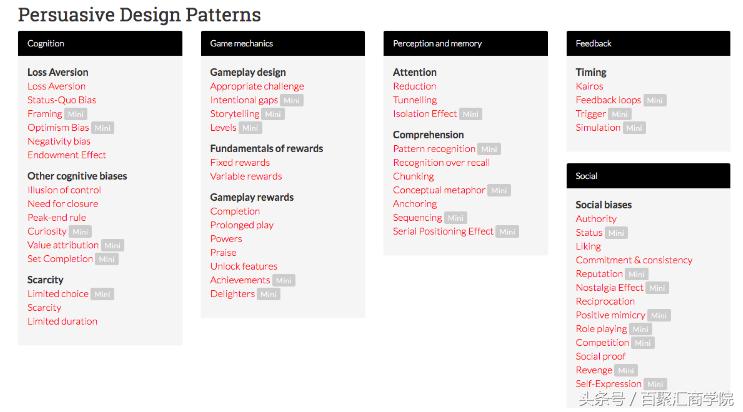Click the Recognition over recall link
The width and height of the screenshot is (743, 412).
tap(441, 163)
